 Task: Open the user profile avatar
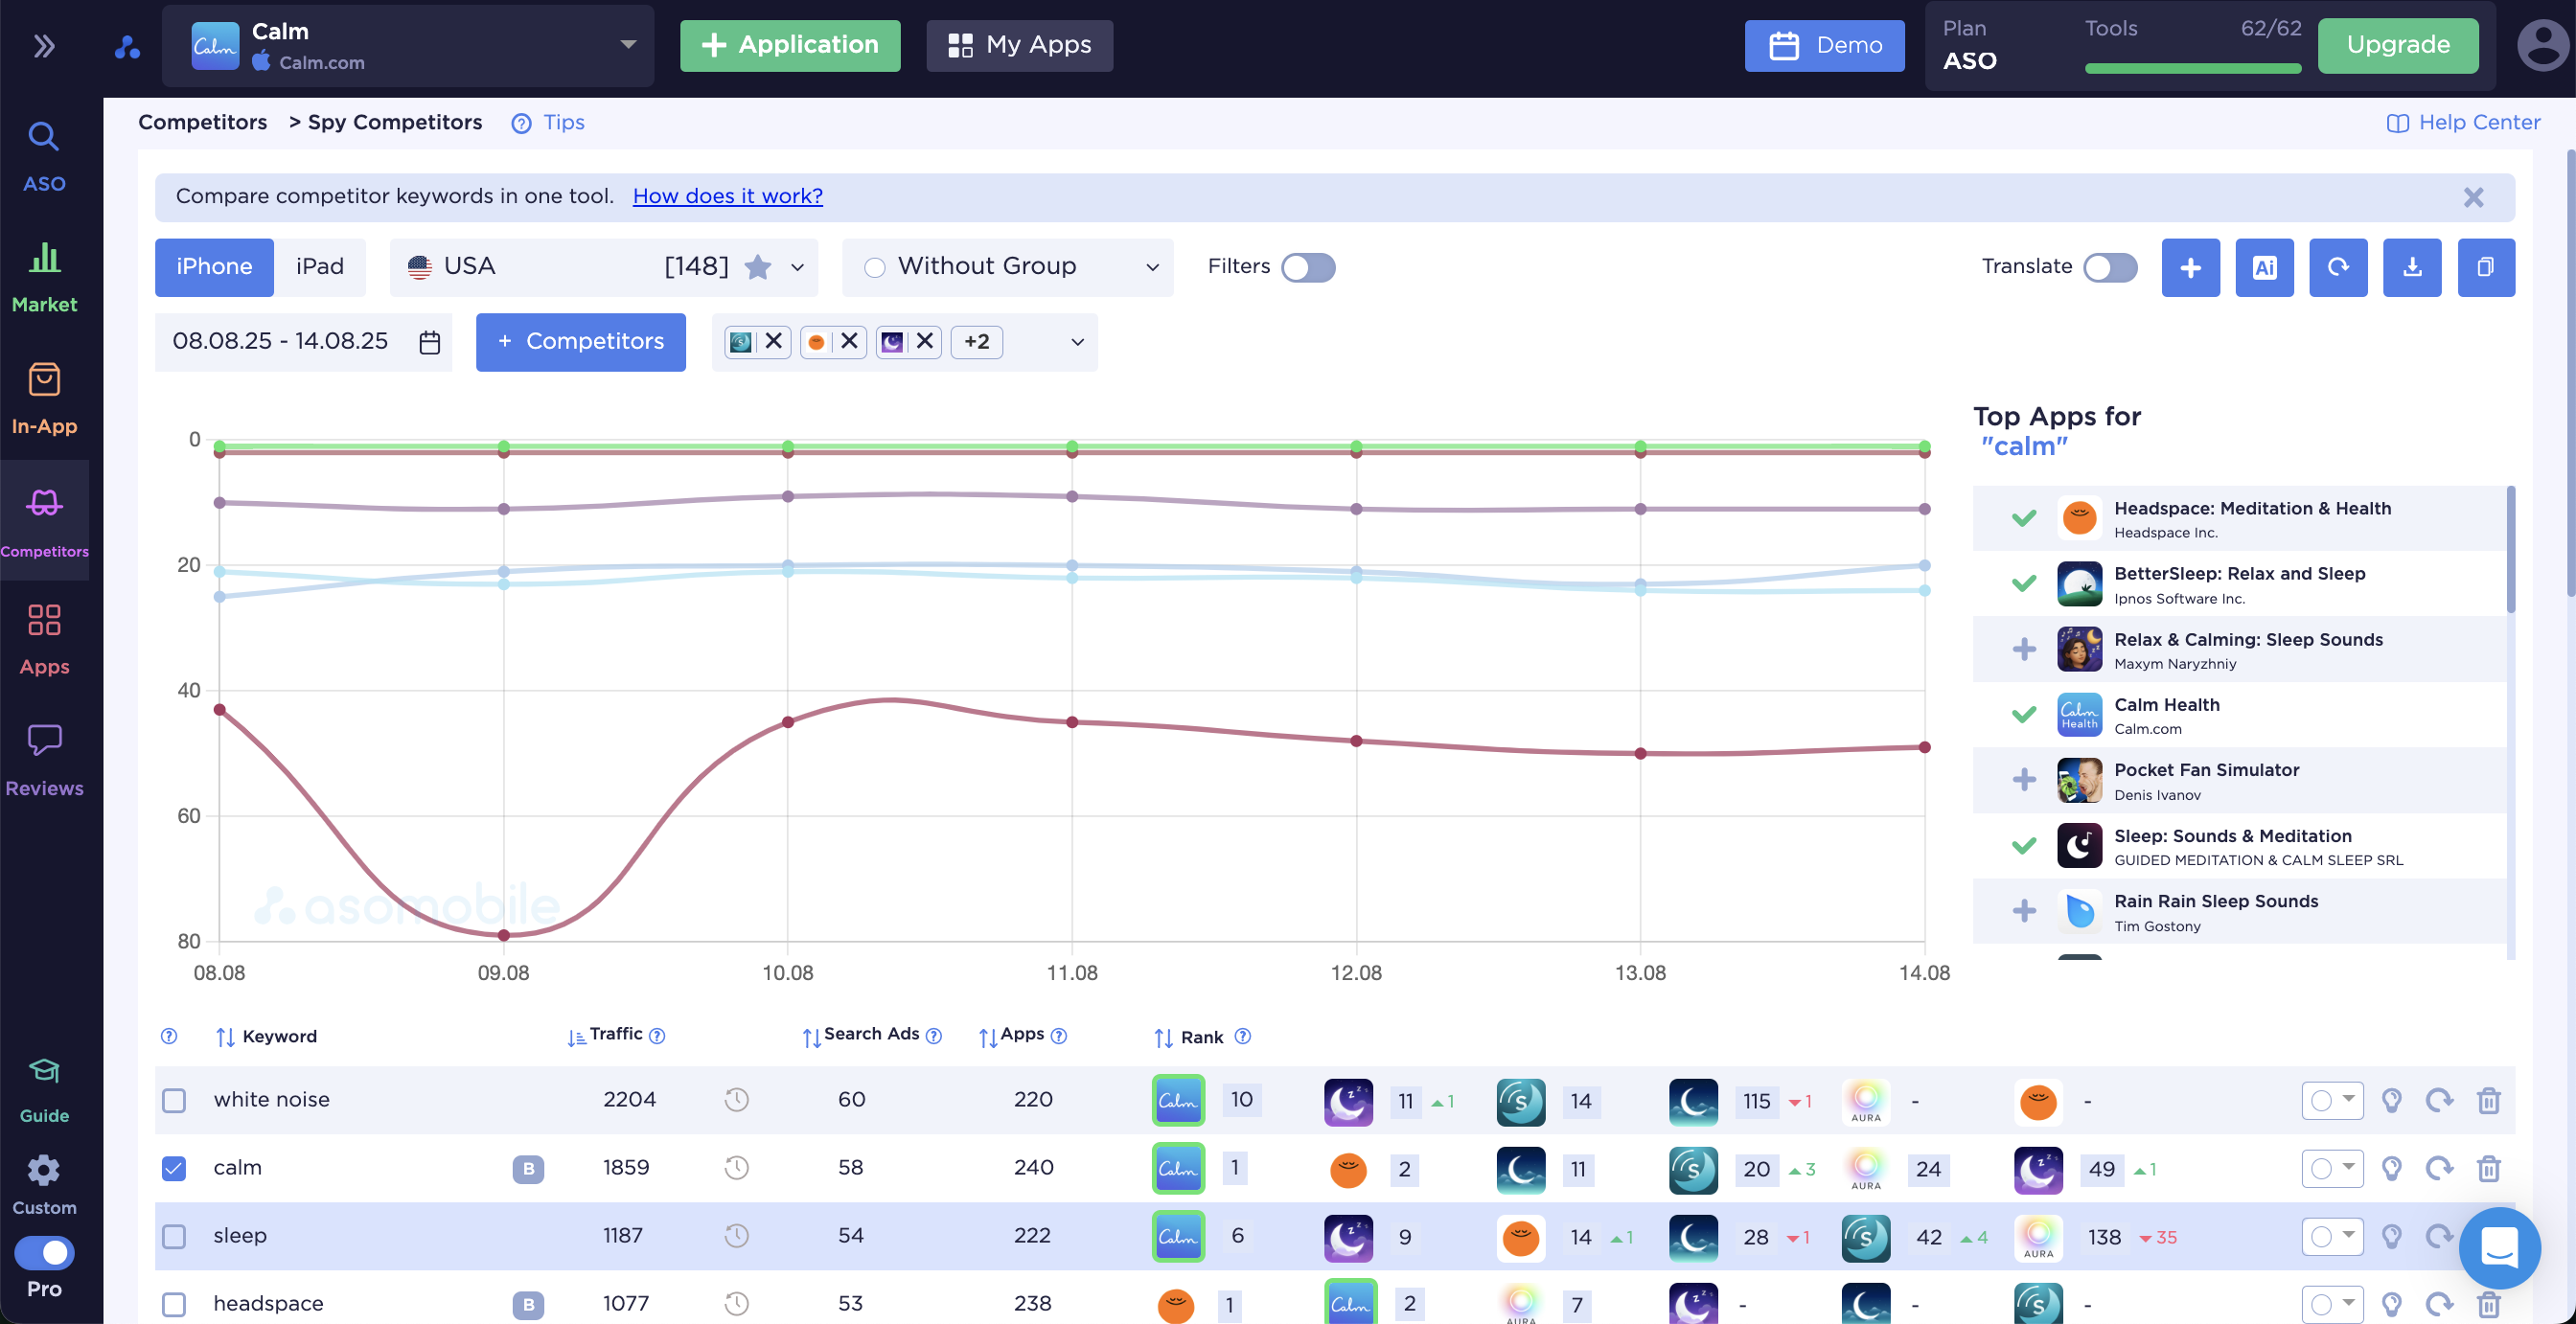click(x=2542, y=46)
